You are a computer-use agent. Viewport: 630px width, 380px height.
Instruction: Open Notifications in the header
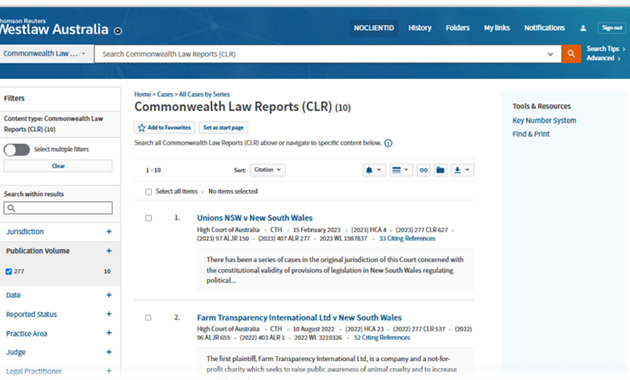544,28
